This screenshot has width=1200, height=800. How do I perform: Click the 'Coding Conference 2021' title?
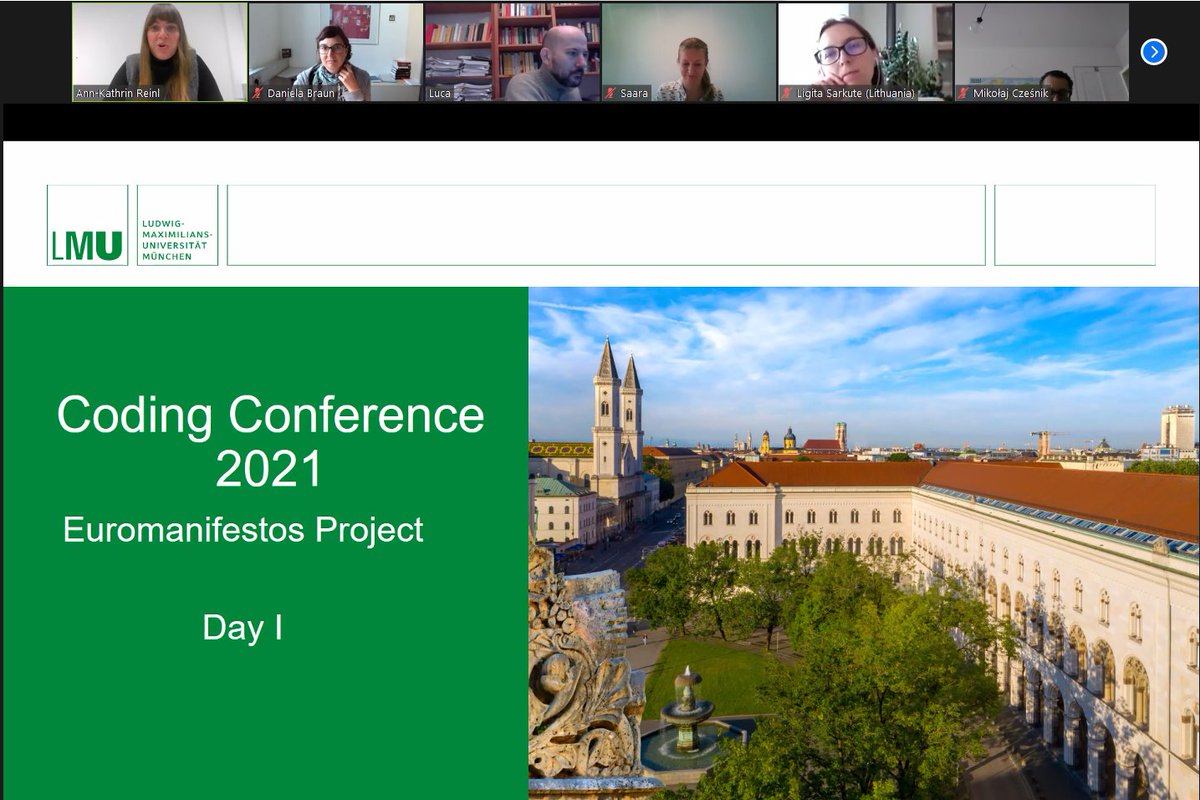270,437
